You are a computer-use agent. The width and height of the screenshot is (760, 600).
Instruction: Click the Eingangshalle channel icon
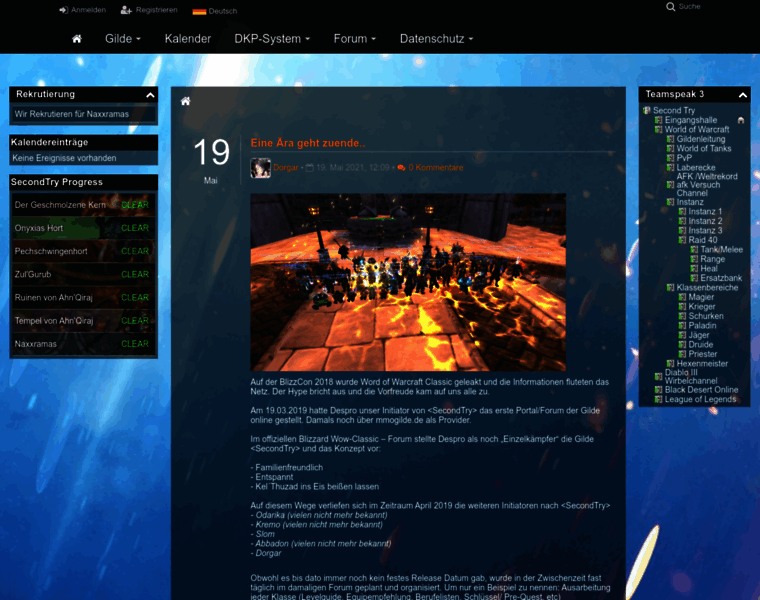pos(658,120)
